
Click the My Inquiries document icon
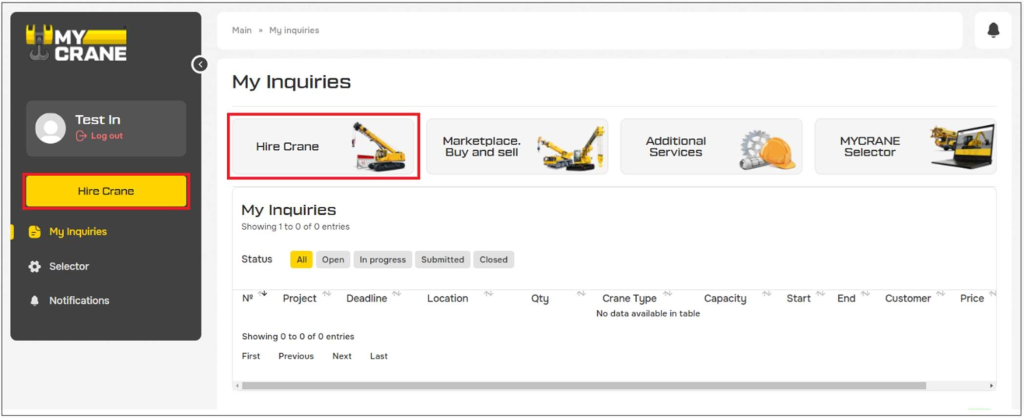(35, 232)
